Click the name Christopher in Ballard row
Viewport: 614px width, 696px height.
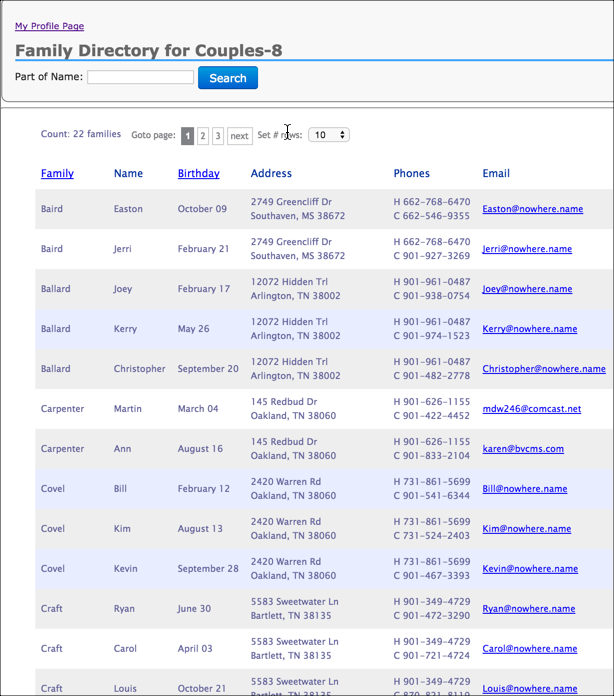(139, 368)
